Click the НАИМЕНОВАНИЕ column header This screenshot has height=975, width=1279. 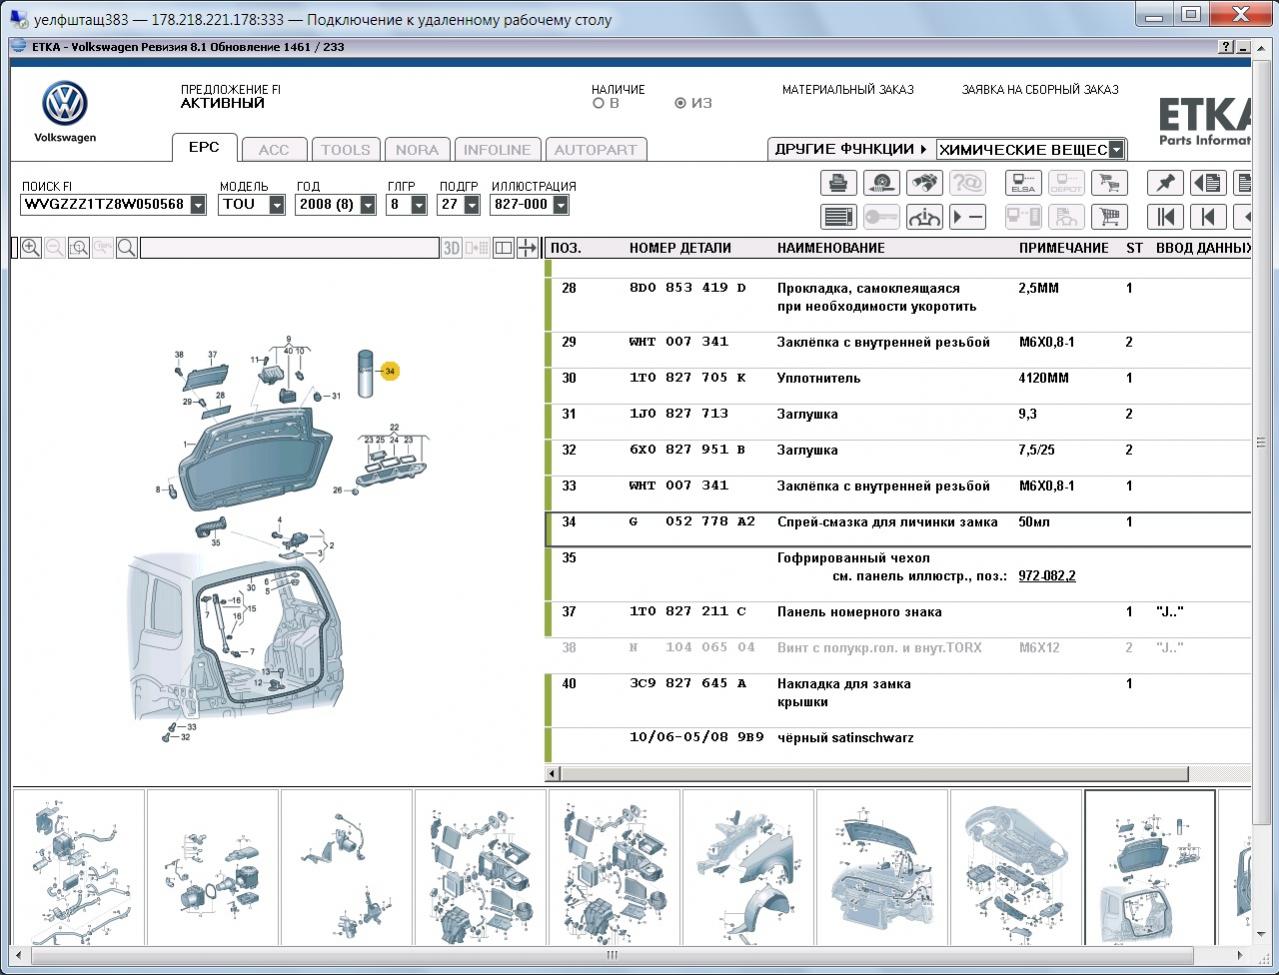(831, 248)
